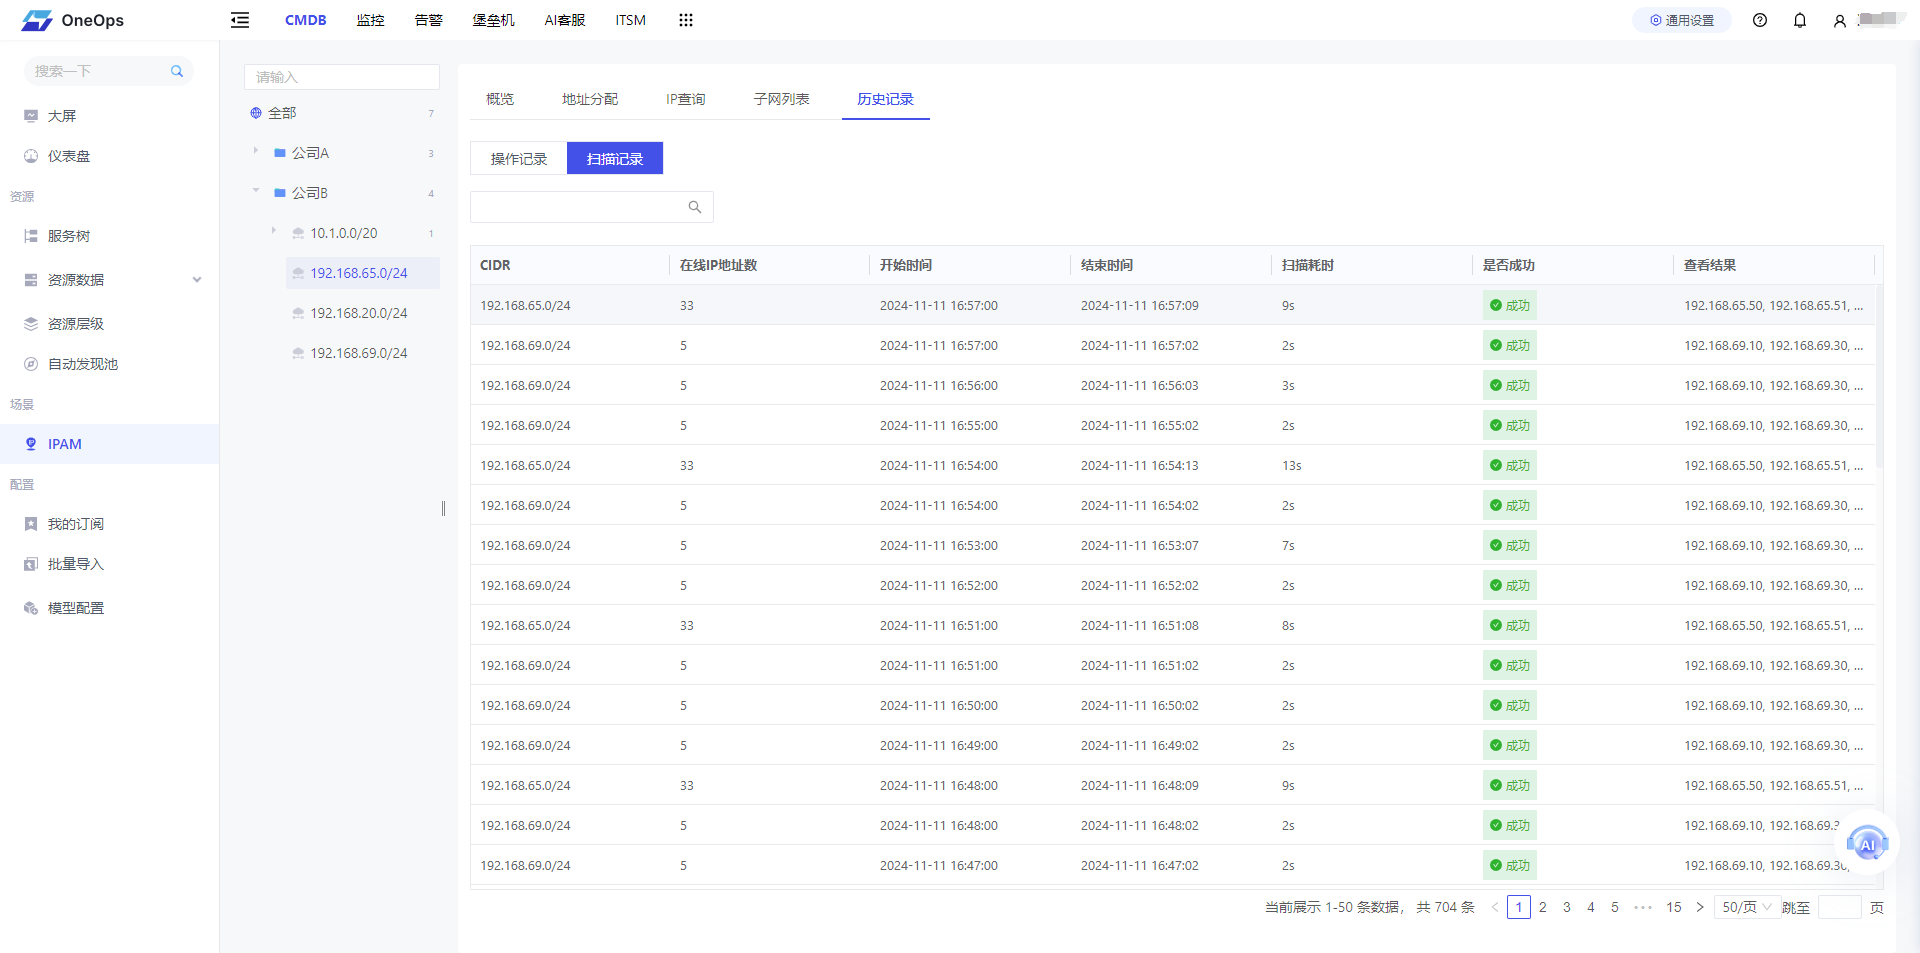Open the help question-mark icon
The width and height of the screenshot is (1920, 953).
(x=1760, y=20)
